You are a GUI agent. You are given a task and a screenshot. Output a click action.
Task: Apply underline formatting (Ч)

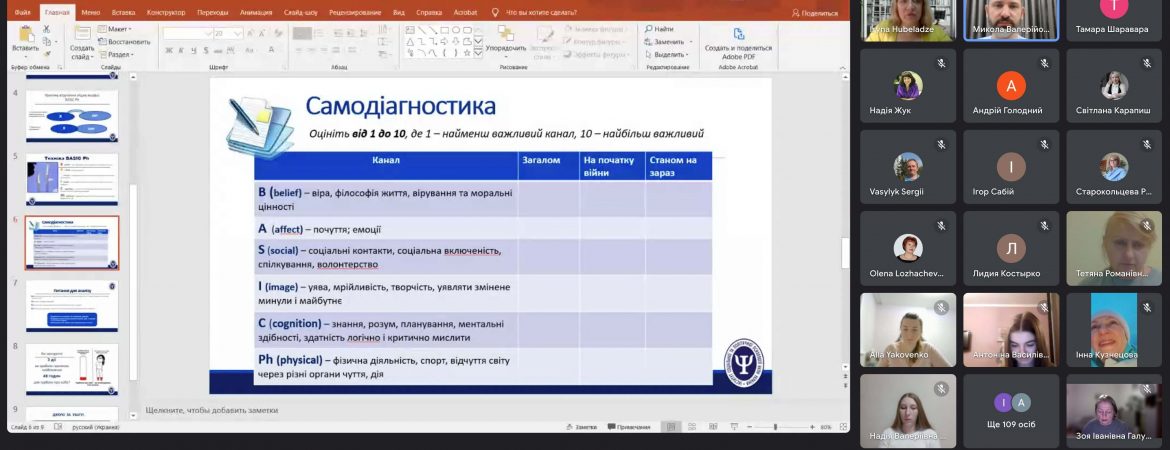[193, 50]
